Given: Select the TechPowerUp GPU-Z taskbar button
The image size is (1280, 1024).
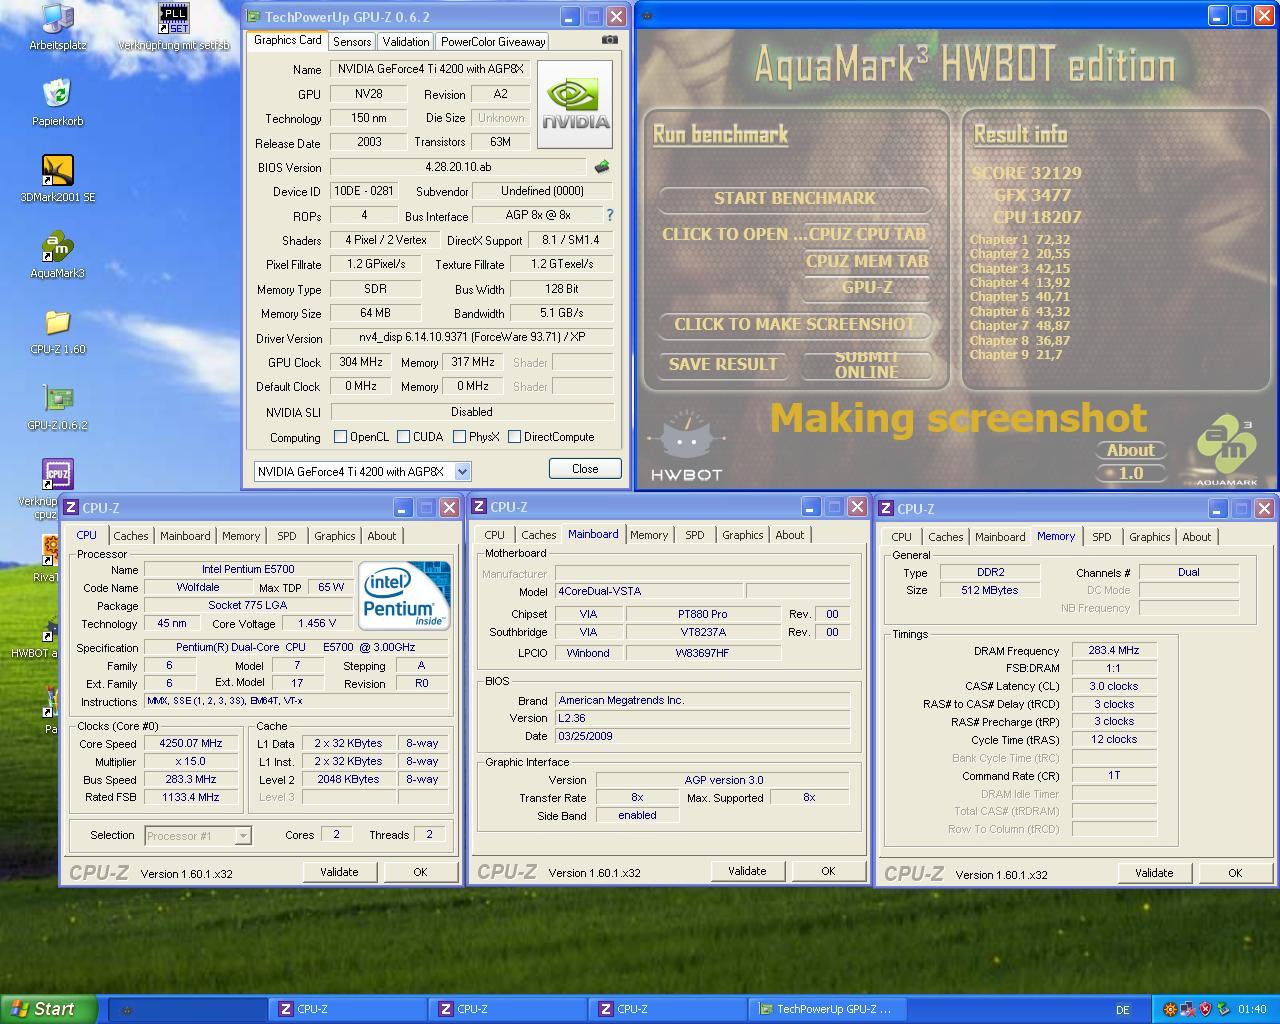Looking at the screenshot, I should coord(827,1009).
